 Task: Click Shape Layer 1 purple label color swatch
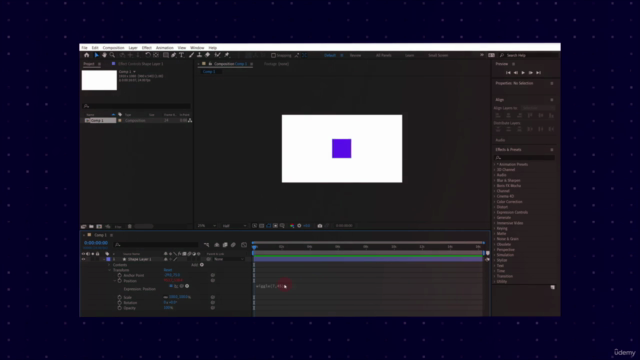tap(108, 259)
